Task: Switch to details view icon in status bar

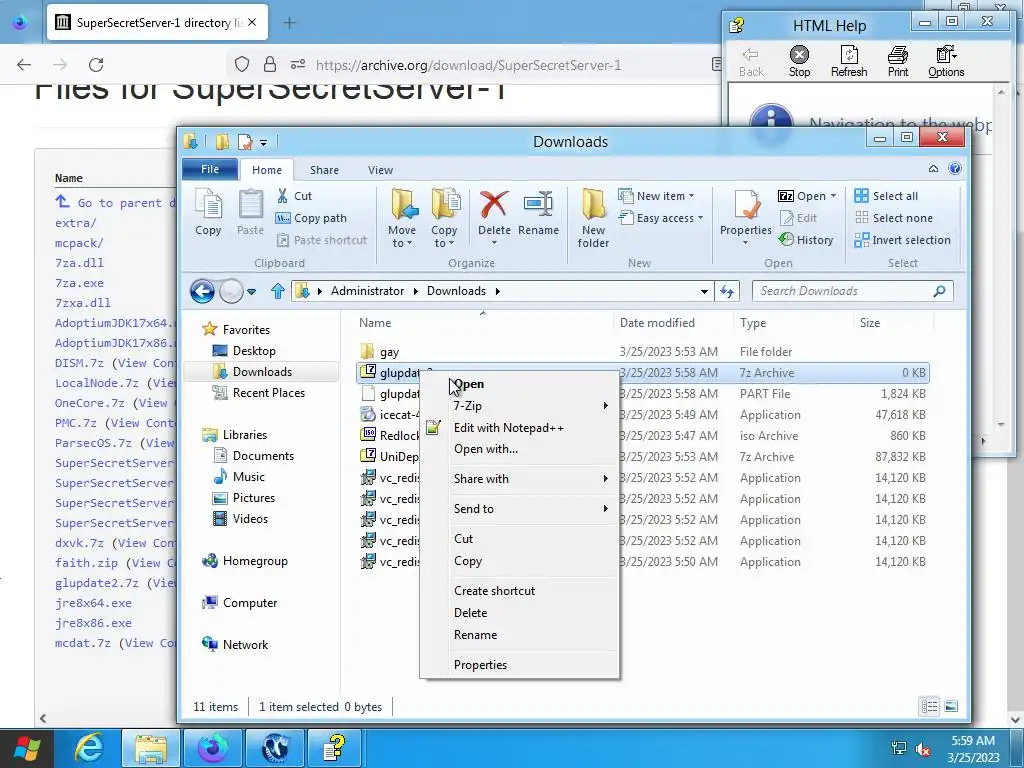Action: point(929,707)
